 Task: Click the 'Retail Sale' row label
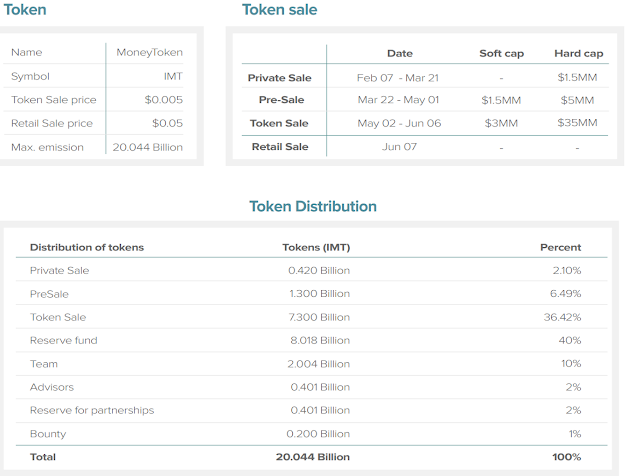(x=280, y=147)
